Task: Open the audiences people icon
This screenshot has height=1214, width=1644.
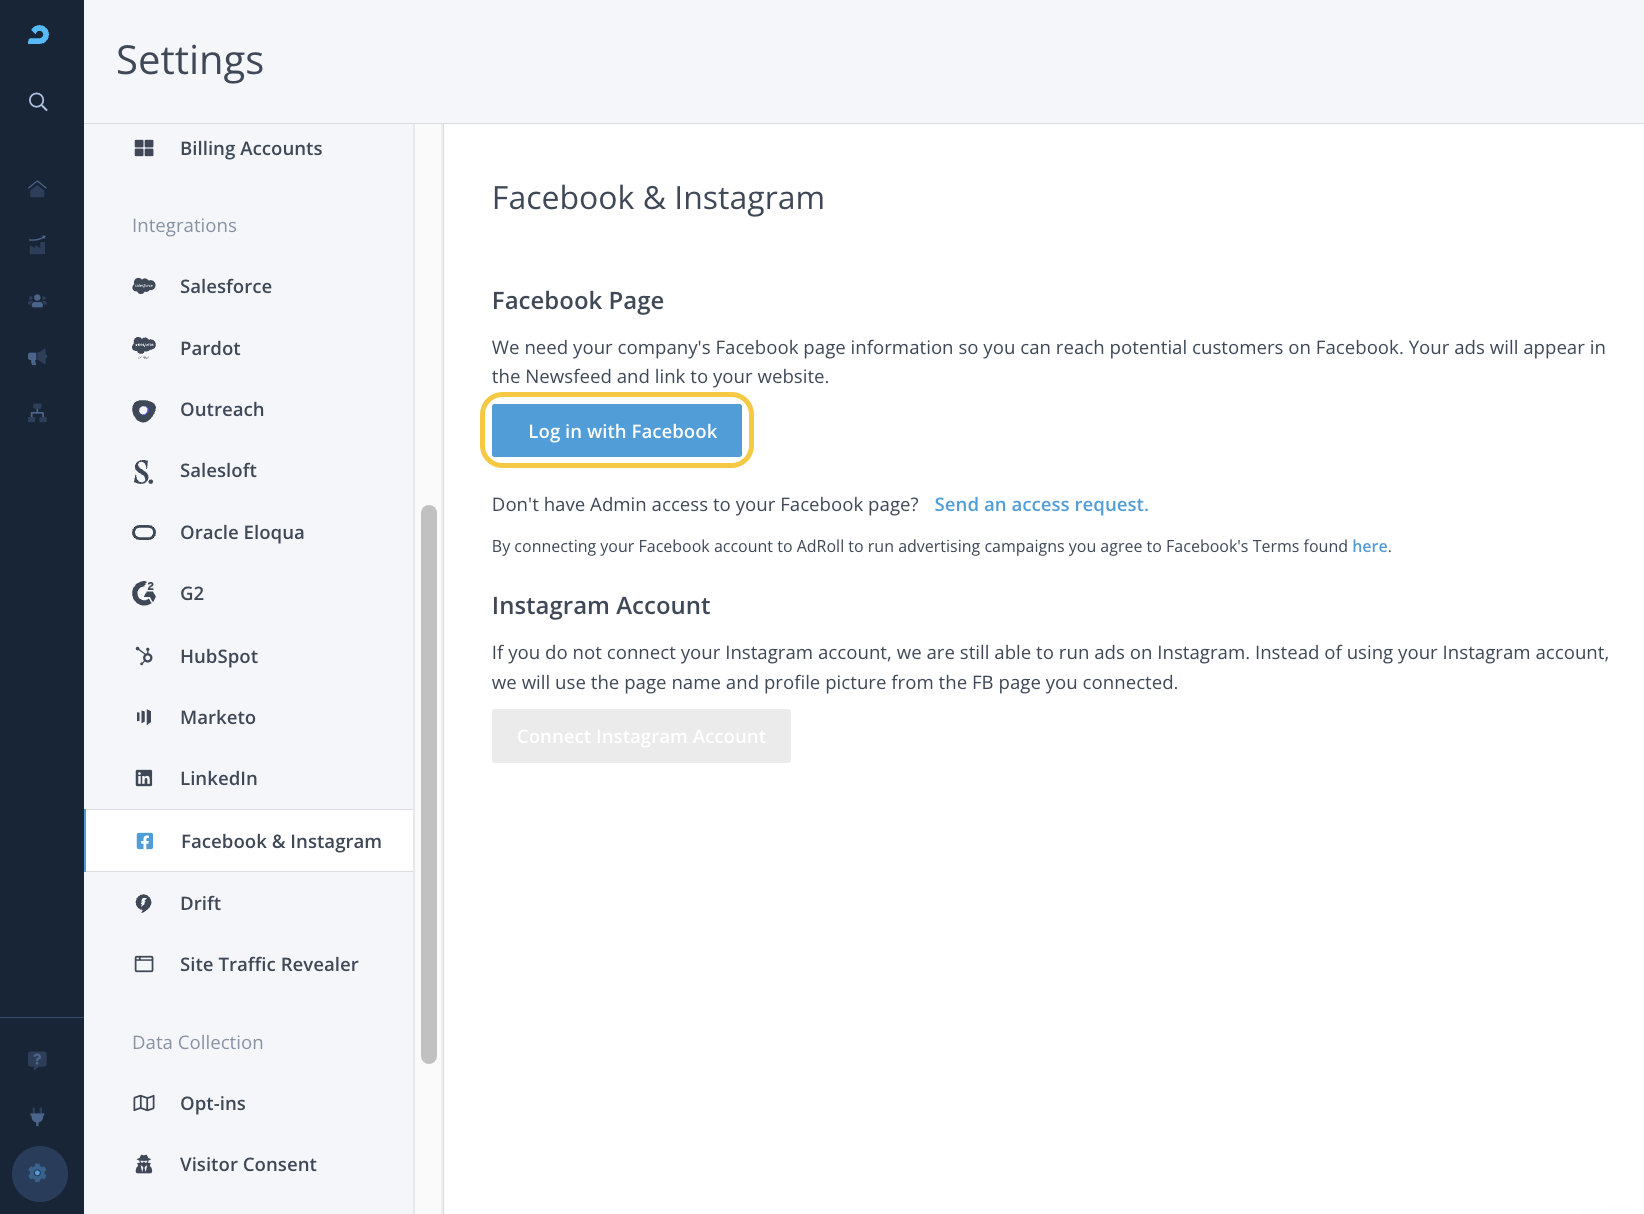Action: tap(38, 301)
